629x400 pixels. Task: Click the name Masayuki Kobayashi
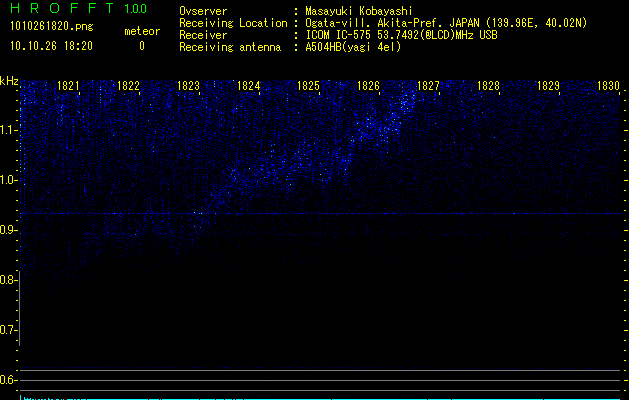coord(359,11)
